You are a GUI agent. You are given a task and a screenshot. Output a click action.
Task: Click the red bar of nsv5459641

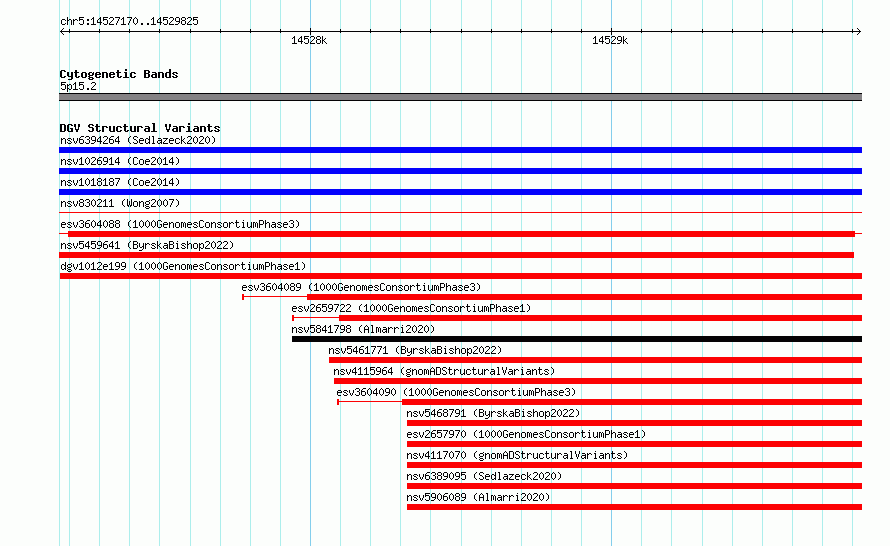pyautogui.click(x=456, y=255)
